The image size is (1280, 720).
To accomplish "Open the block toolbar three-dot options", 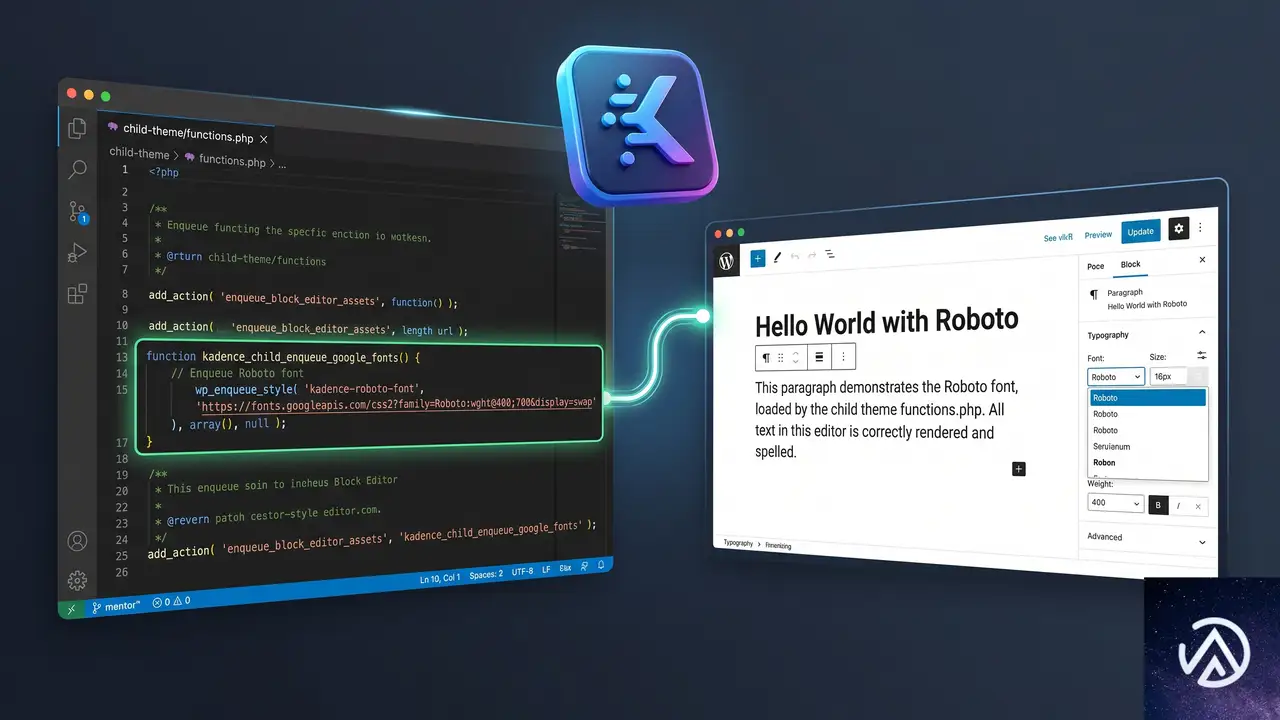I will coord(843,356).
